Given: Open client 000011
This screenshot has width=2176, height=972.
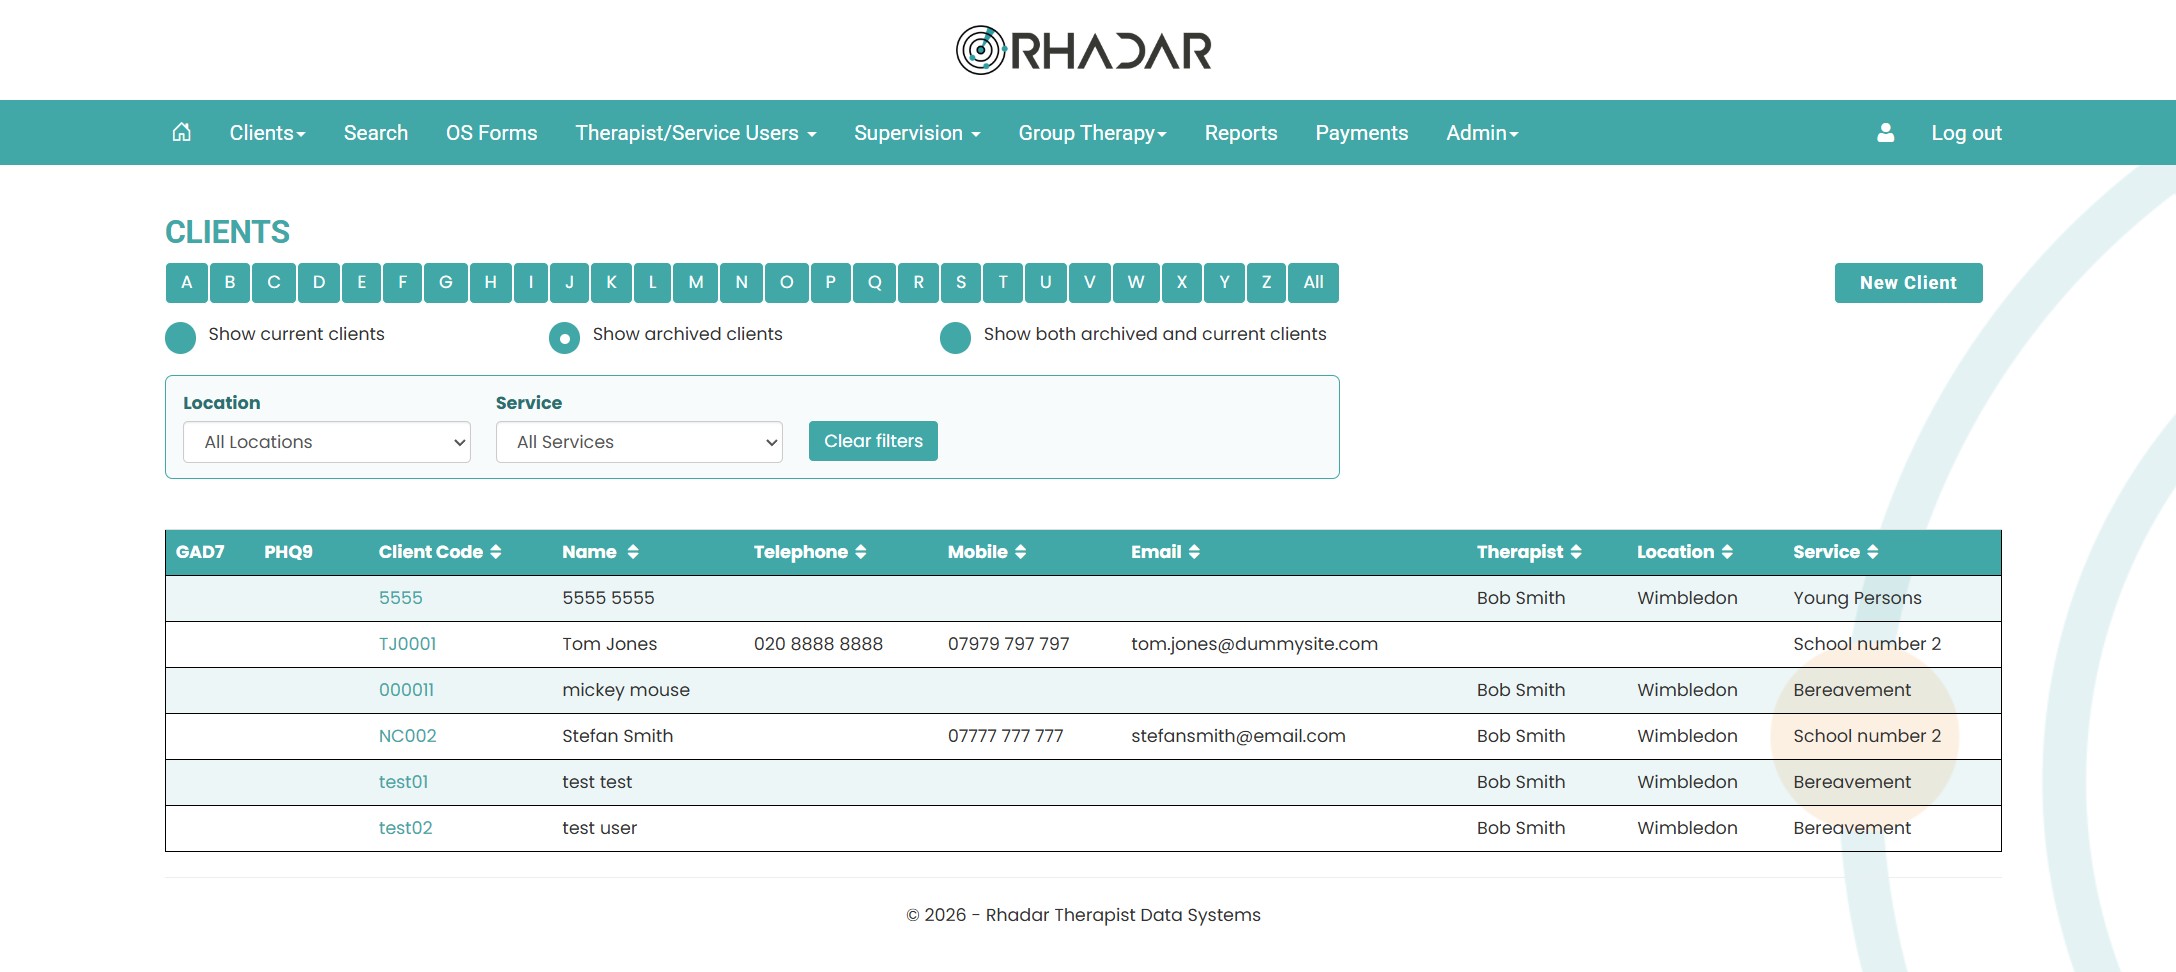Looking at the screenshot, I should (406, 690).
